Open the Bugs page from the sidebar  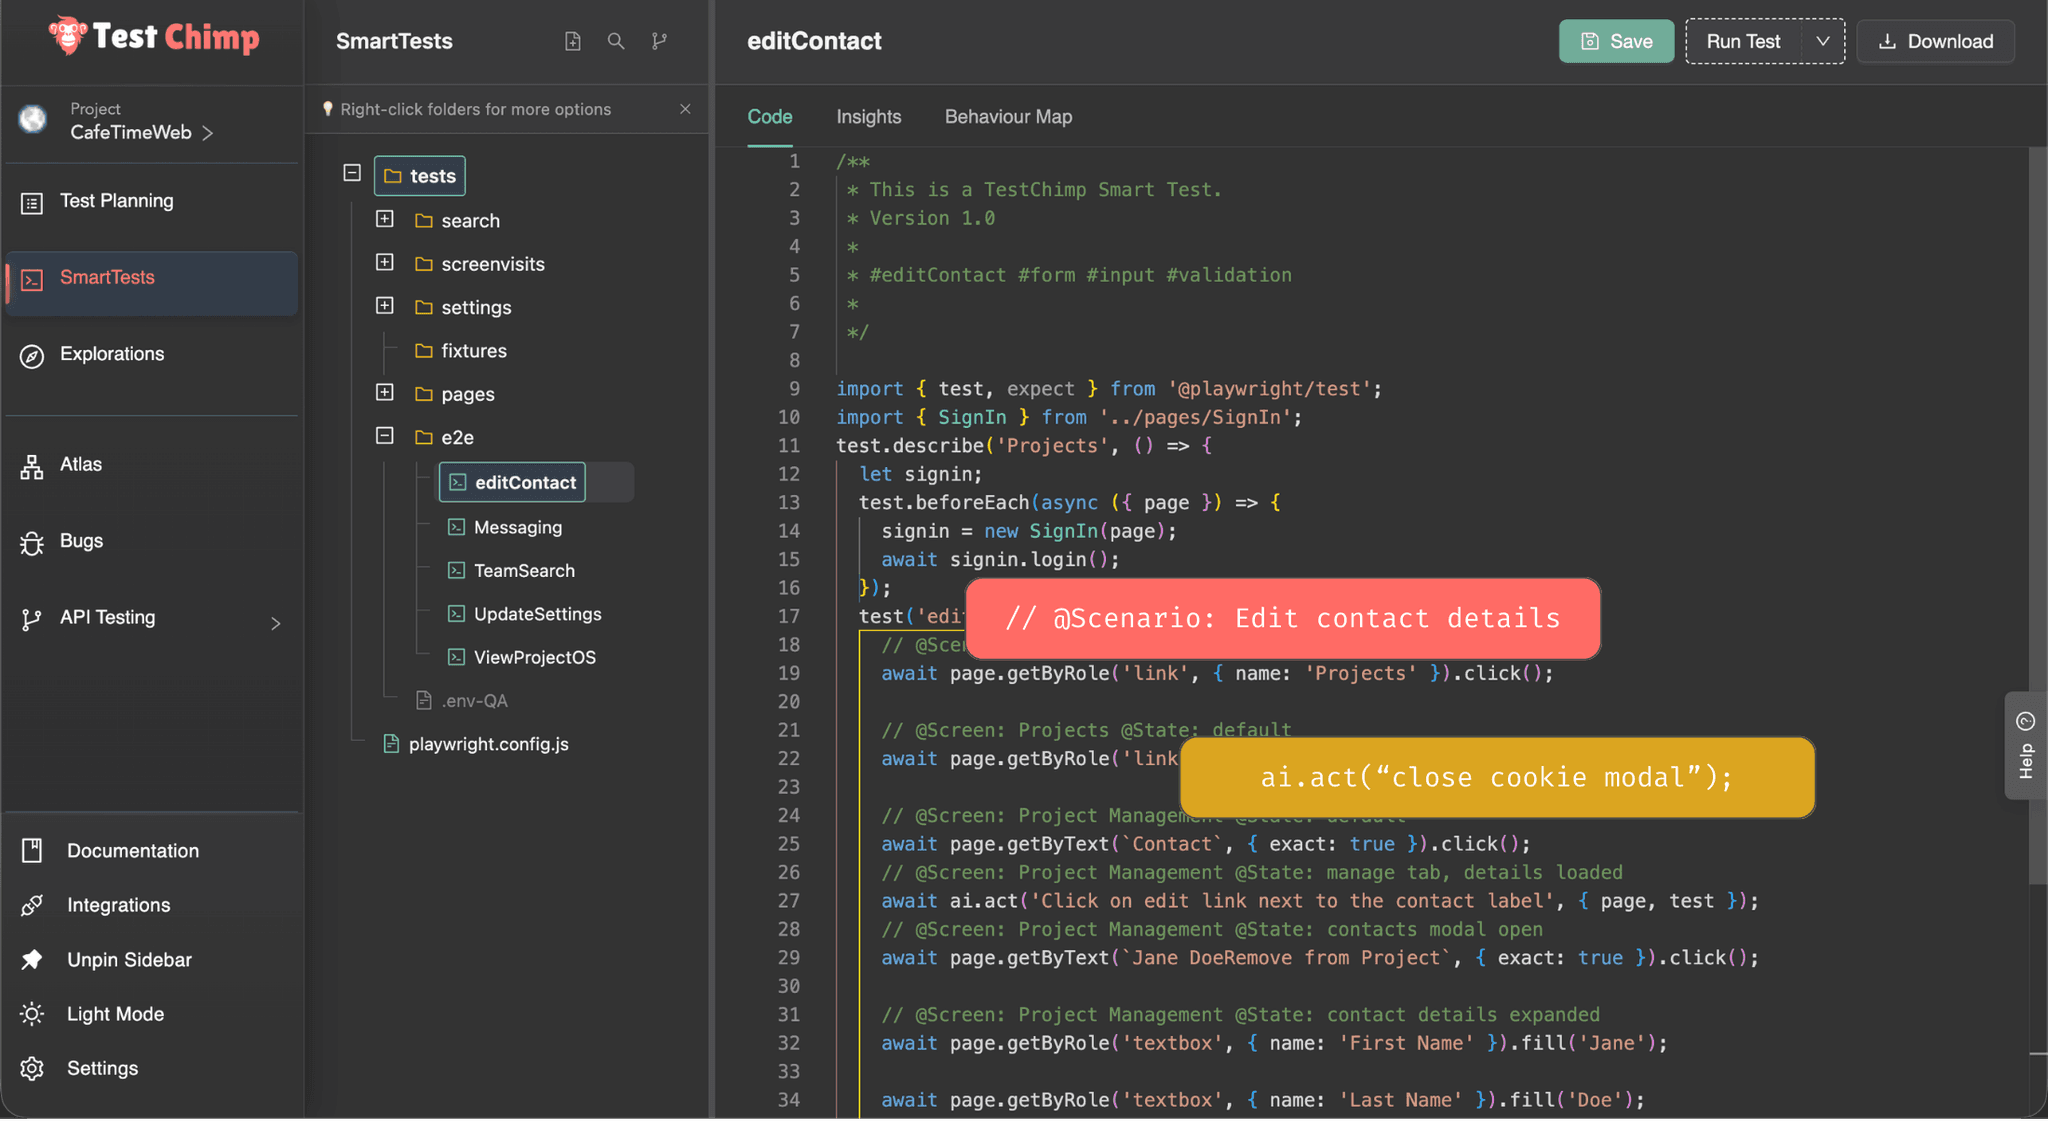click(81, 541)
